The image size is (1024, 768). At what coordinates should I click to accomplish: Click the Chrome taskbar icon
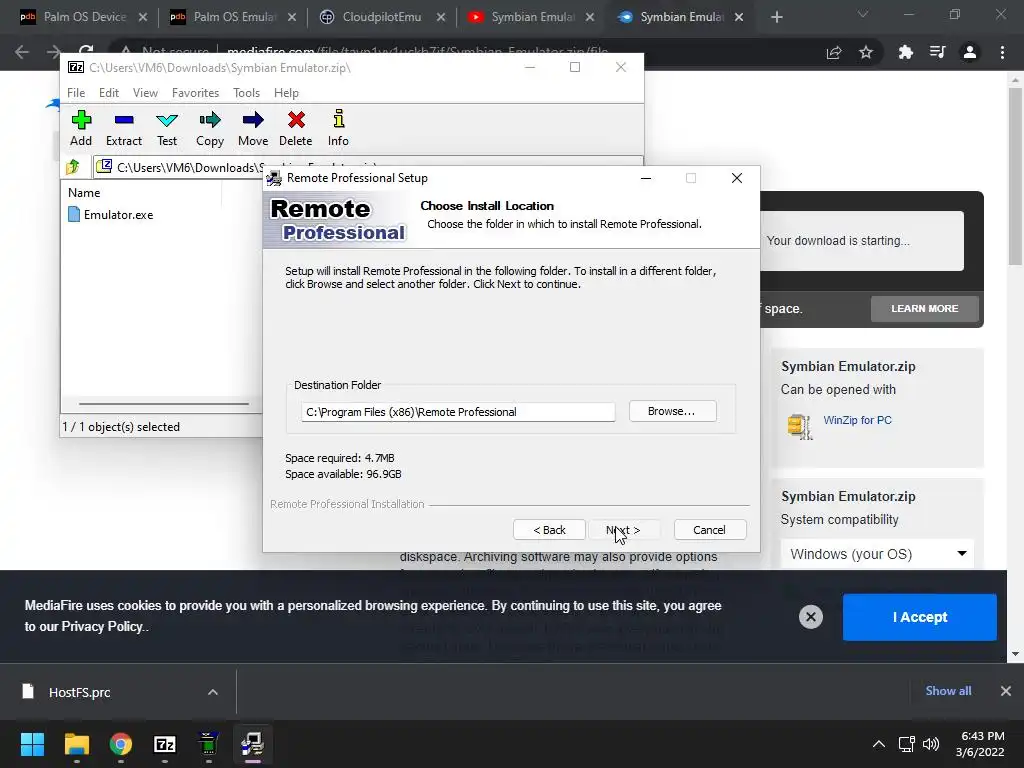pyautogui.click(x=121, y=744)
